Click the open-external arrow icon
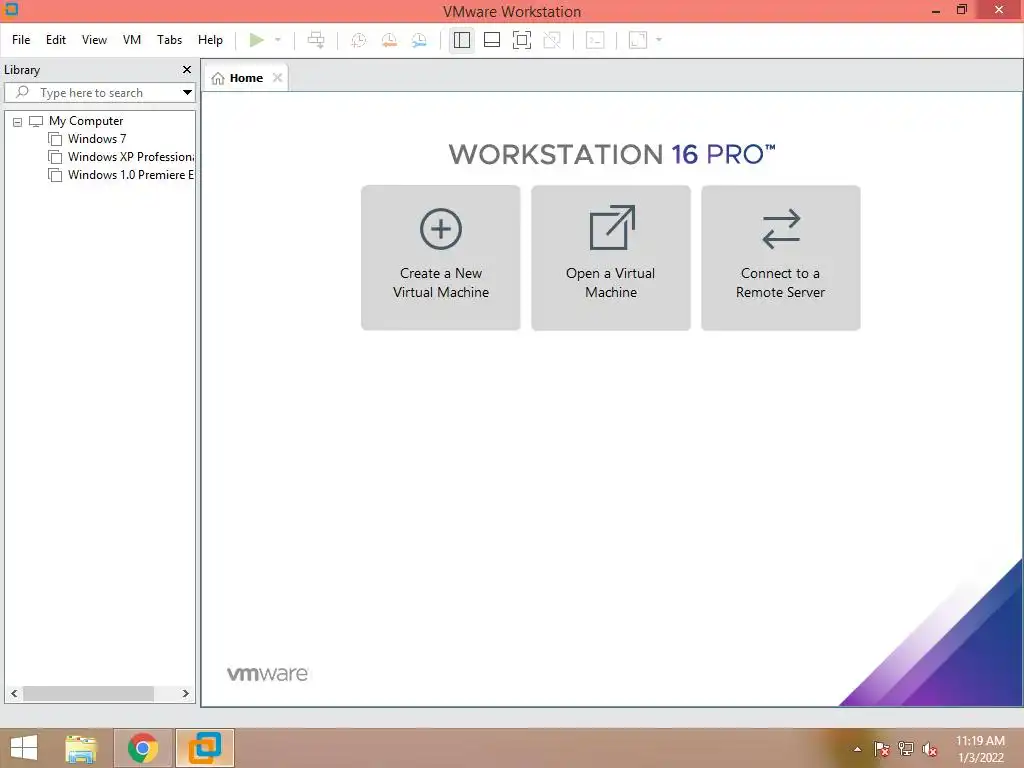This screenshot has height=768, width=1024. 612,228
